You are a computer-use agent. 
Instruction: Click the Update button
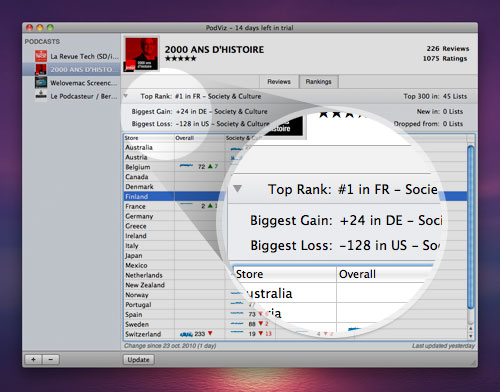[139, 360]
